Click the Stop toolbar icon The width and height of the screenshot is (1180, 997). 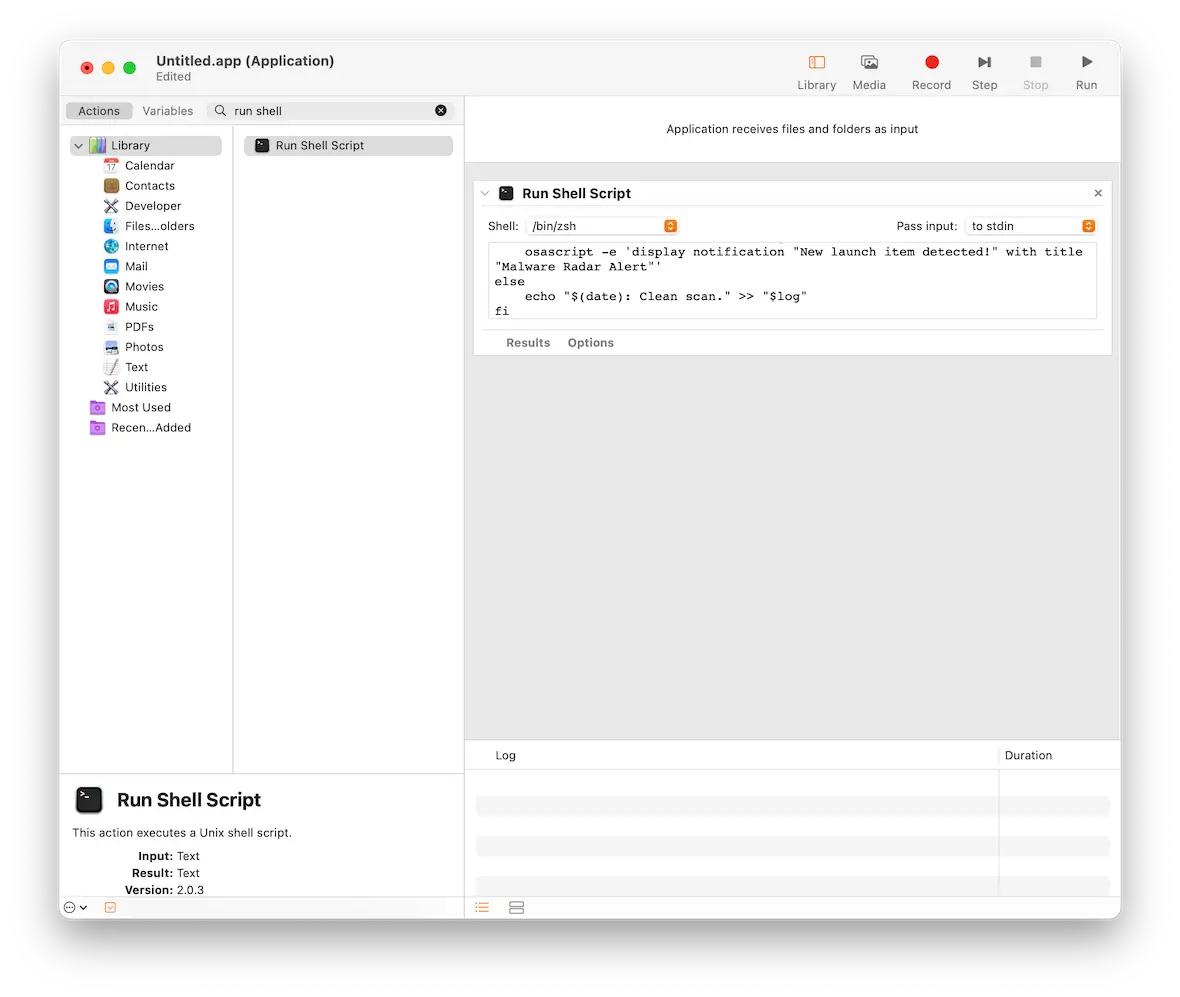(1036, 62)
